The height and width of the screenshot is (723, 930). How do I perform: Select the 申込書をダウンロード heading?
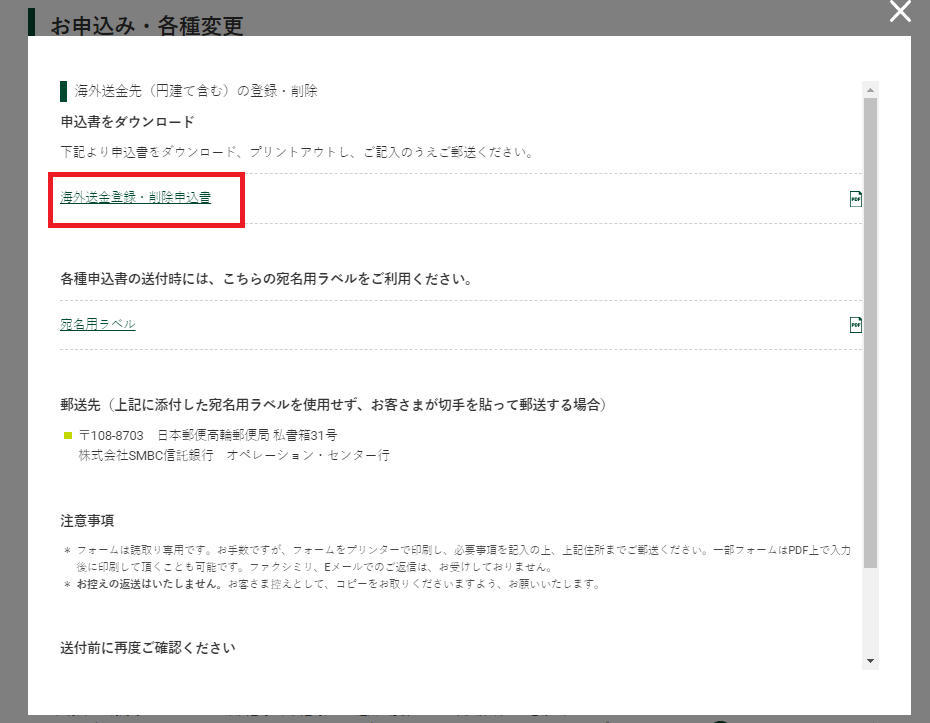coord(128,122)
